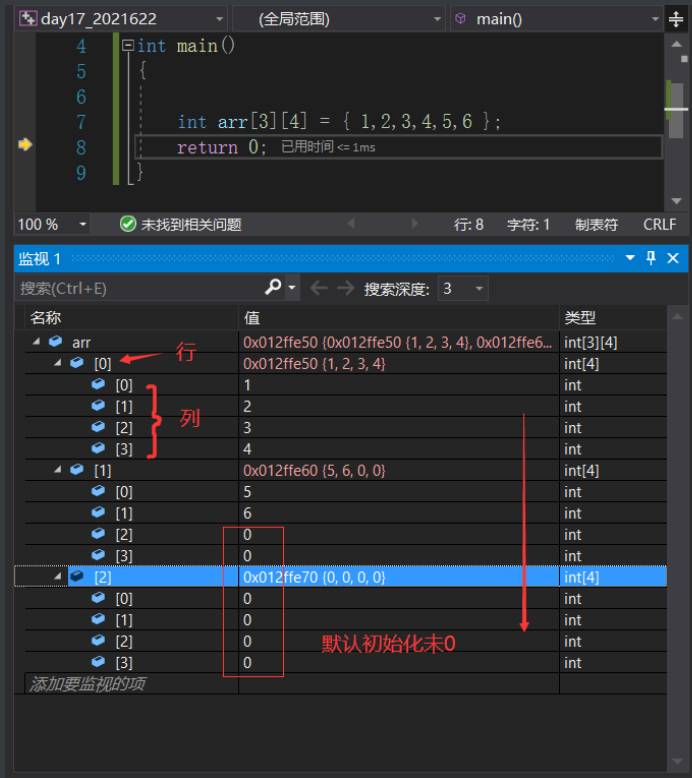
Task: Collapse the arr [0] row node
Action: [58, 363]
